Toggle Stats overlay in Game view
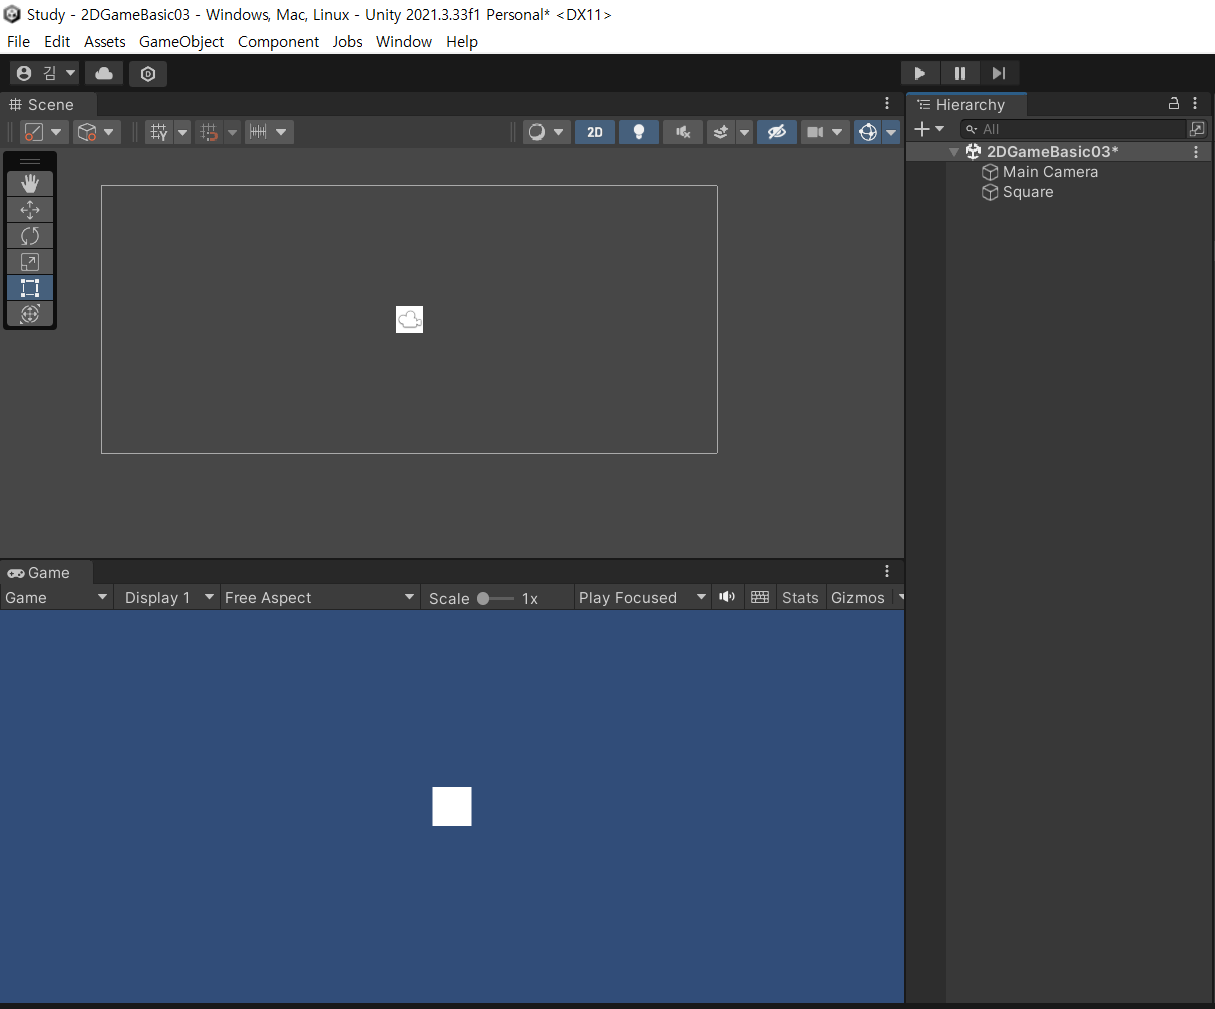 [800, 597]
